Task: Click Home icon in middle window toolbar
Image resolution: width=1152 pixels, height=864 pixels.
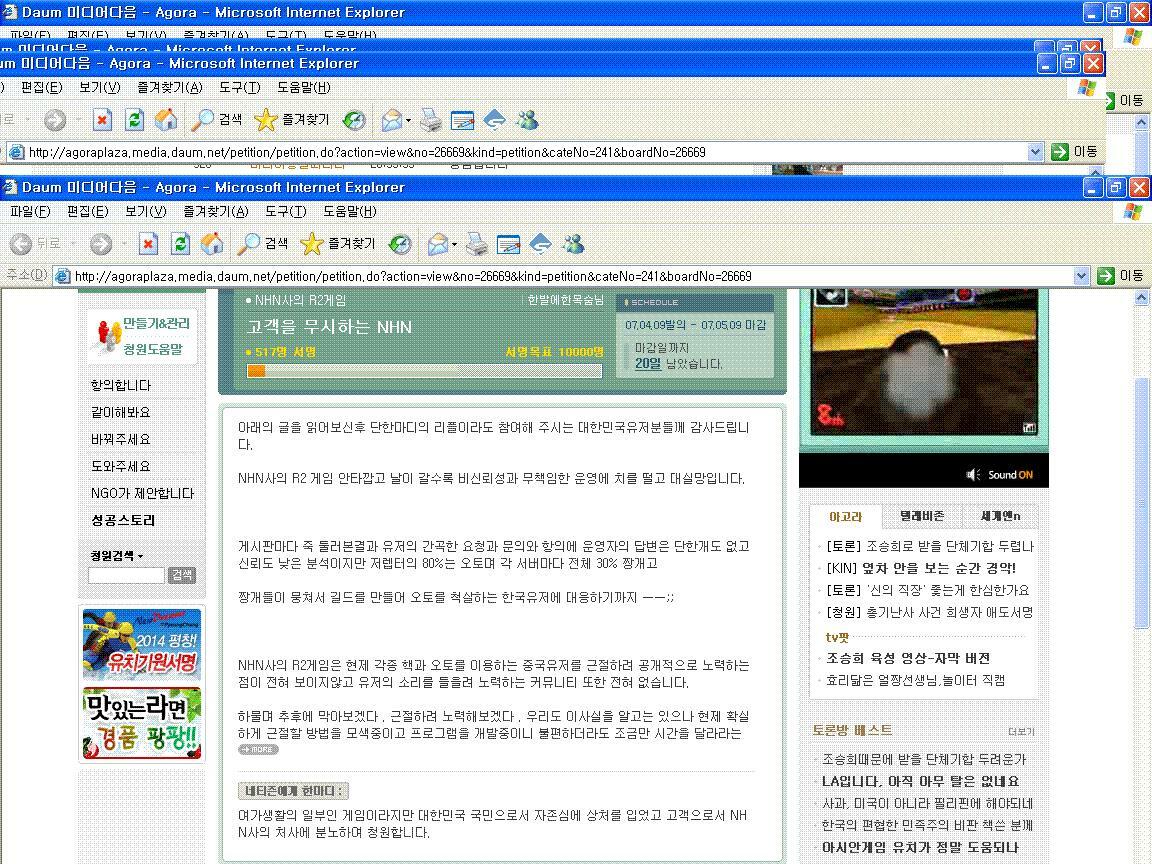Action: pos(166,120)
